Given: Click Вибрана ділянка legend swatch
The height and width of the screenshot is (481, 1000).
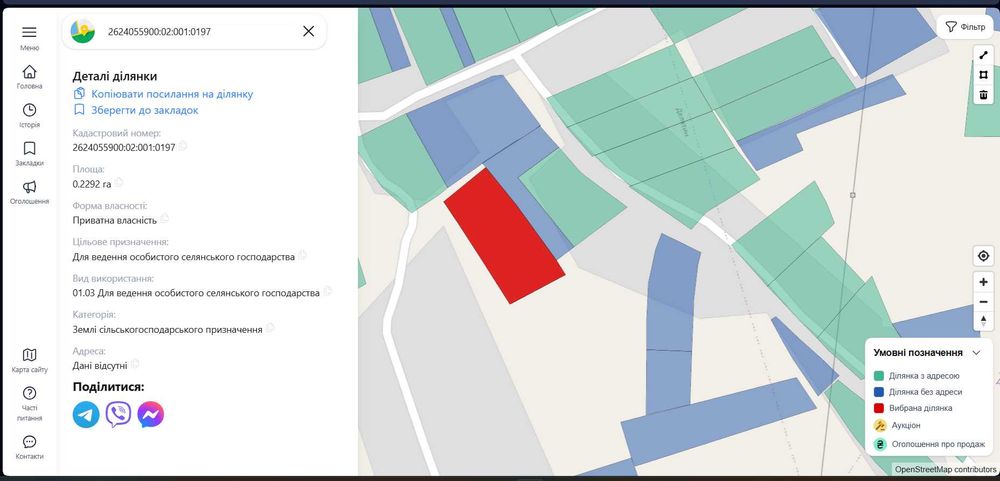Looking at the screenshot, I should (879, 408).
